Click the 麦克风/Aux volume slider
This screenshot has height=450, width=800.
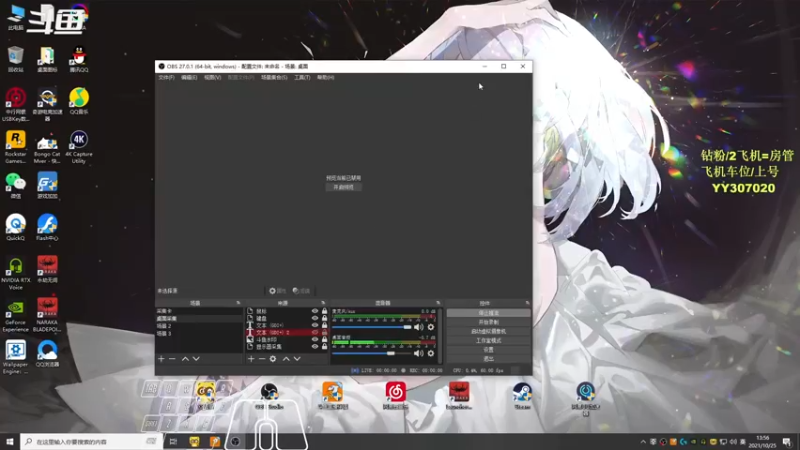pyautogui.click(x=371, y=327)
